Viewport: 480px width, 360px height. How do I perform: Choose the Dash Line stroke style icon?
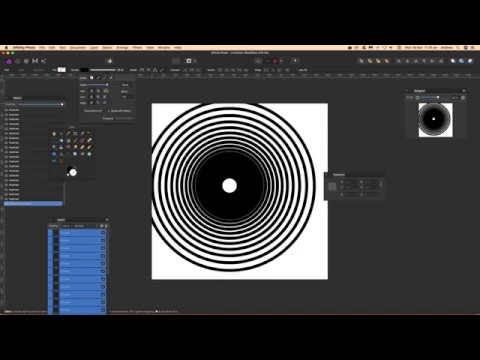tap(104, 77)
